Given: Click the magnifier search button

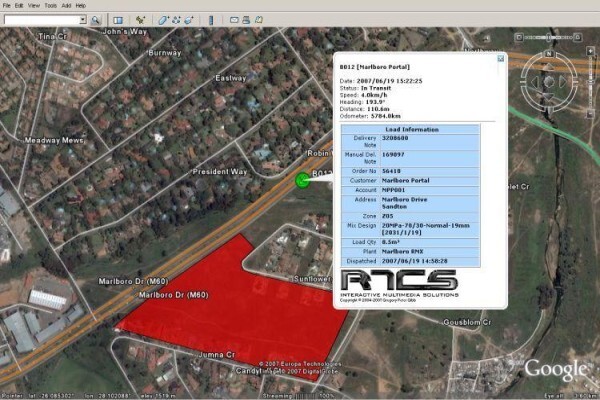Looking at the screenshot, I should click(95, 20).
